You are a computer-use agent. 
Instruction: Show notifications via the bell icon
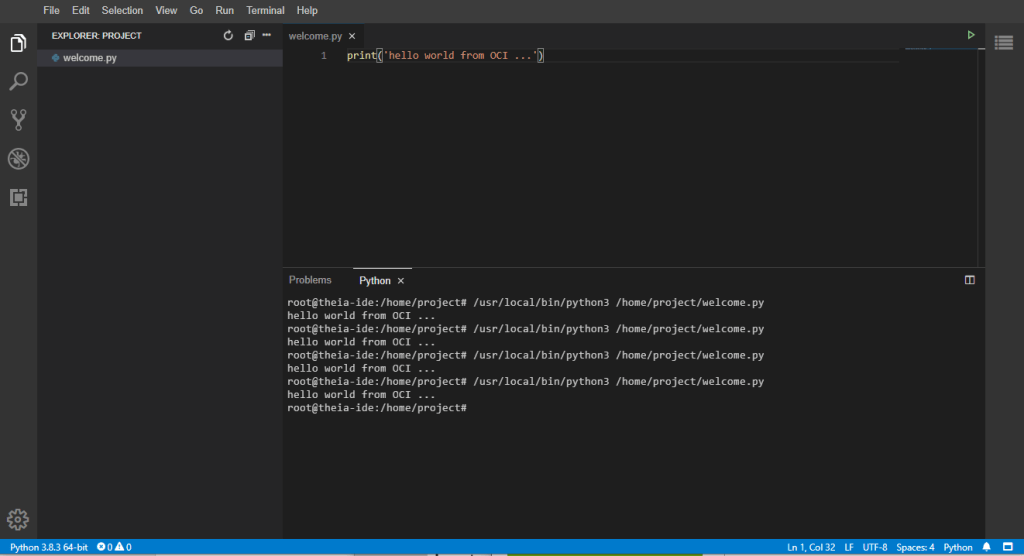986,547
